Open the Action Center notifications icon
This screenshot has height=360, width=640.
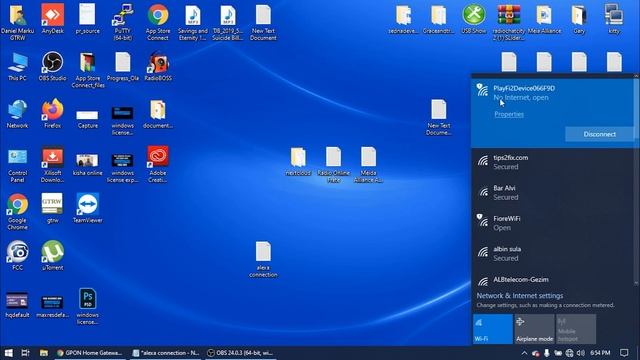click(624, 353)
